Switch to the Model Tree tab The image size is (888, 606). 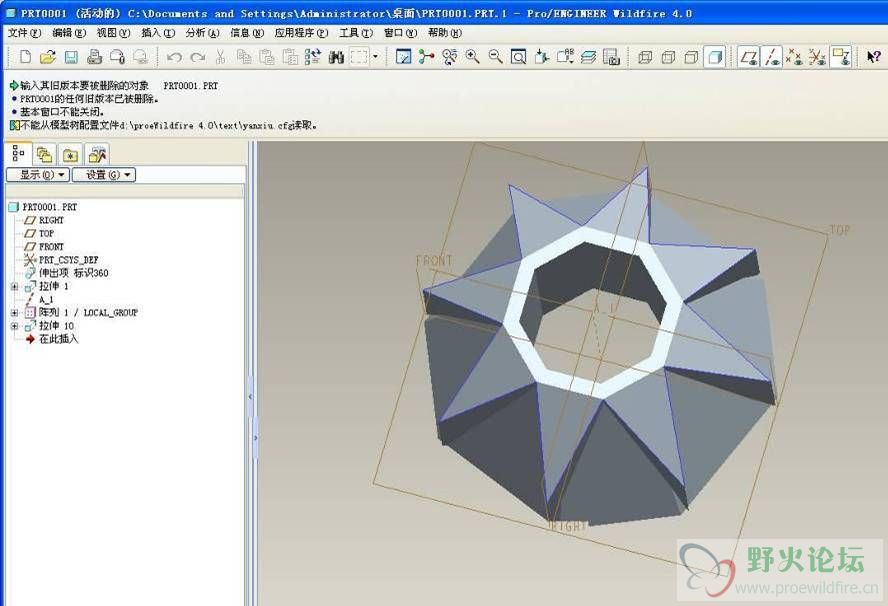coord(18,153)
